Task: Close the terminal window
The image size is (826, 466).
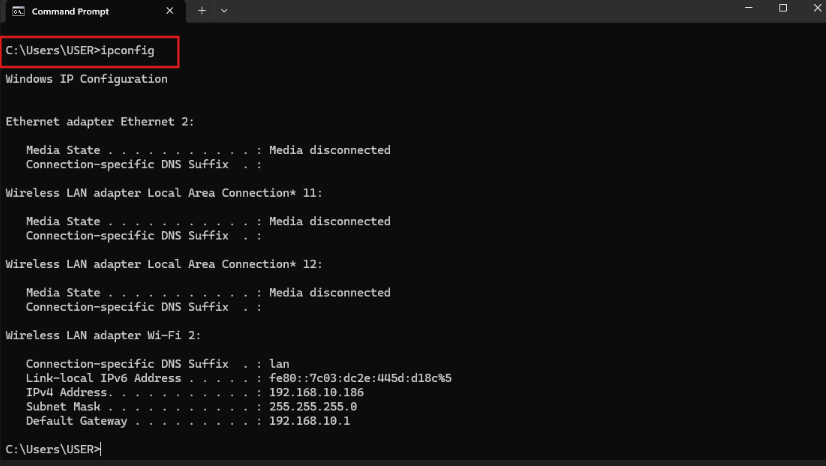Action: click(814, 8)
